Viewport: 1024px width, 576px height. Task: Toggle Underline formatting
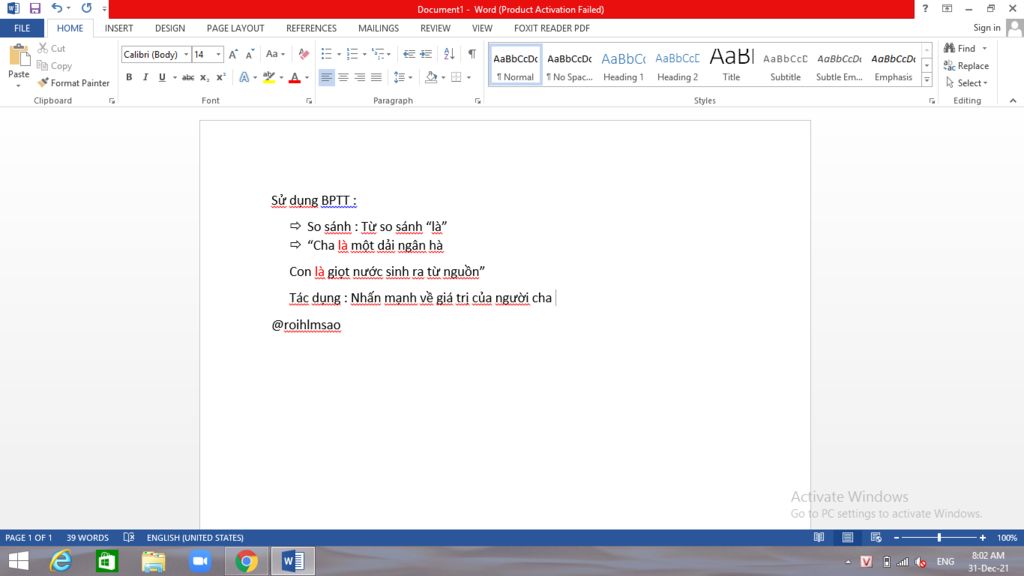(x=162, y=77)
